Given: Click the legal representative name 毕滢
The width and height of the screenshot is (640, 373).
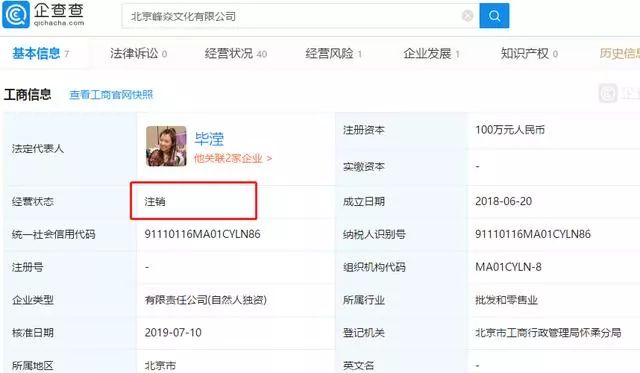Looking at the screenshot, I should [209, 139].
